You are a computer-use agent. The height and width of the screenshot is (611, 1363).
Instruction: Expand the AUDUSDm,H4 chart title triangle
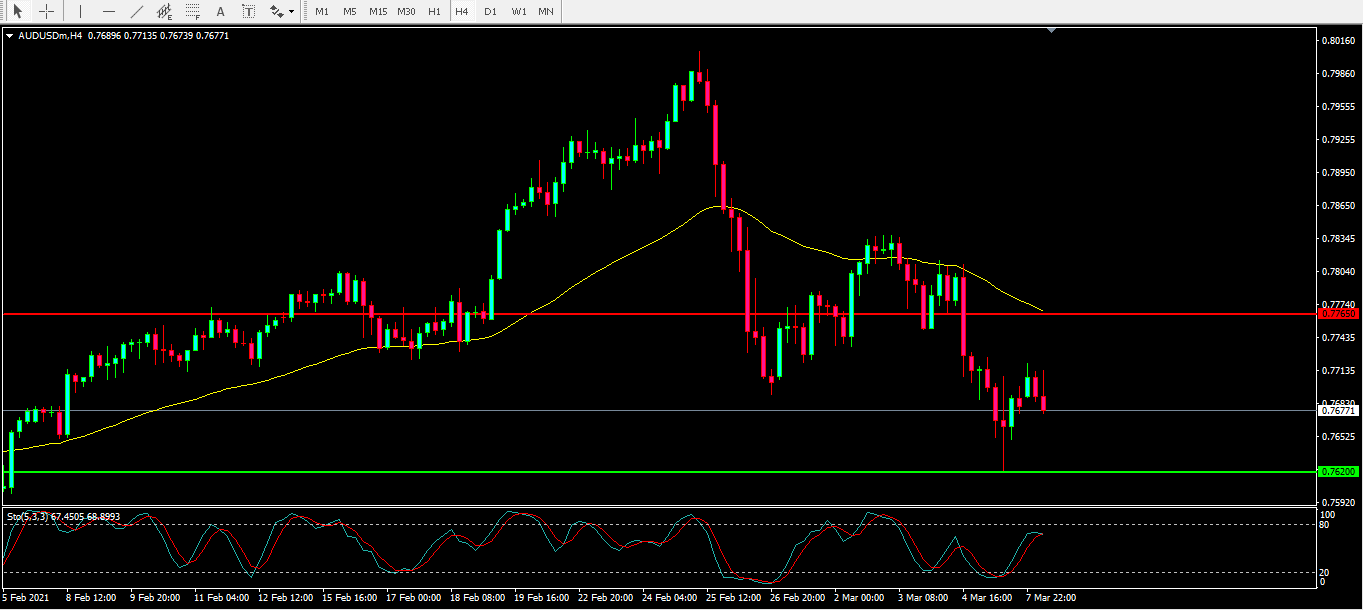coord(10,35)
